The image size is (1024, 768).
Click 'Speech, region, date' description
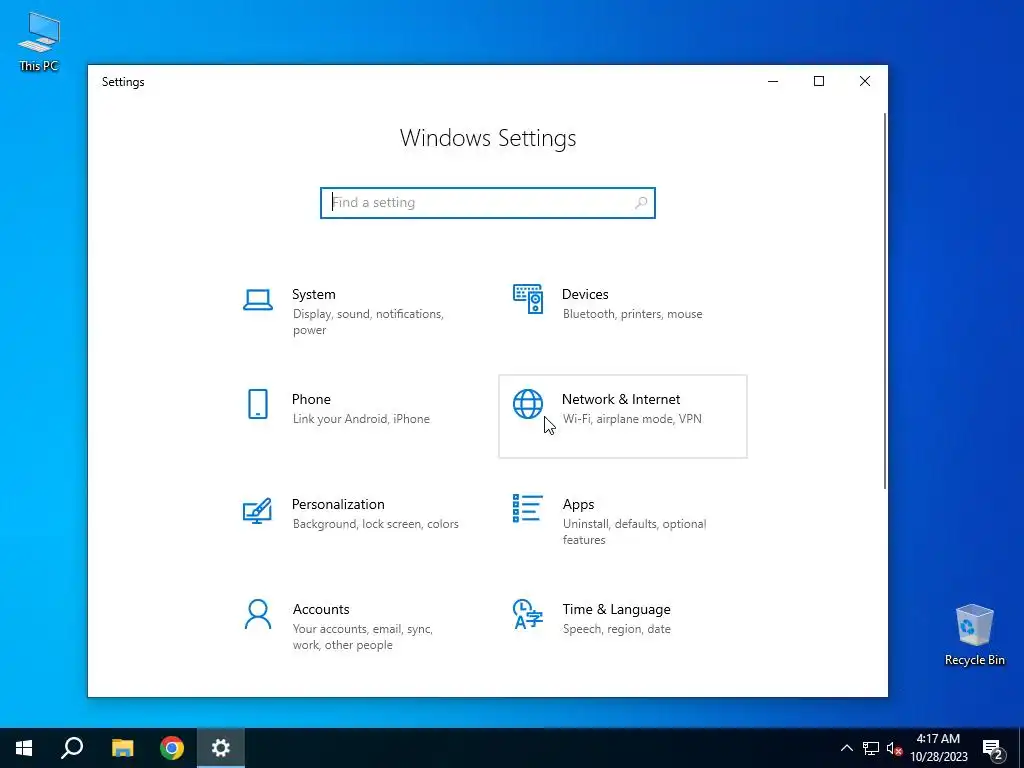coord(616,629)
